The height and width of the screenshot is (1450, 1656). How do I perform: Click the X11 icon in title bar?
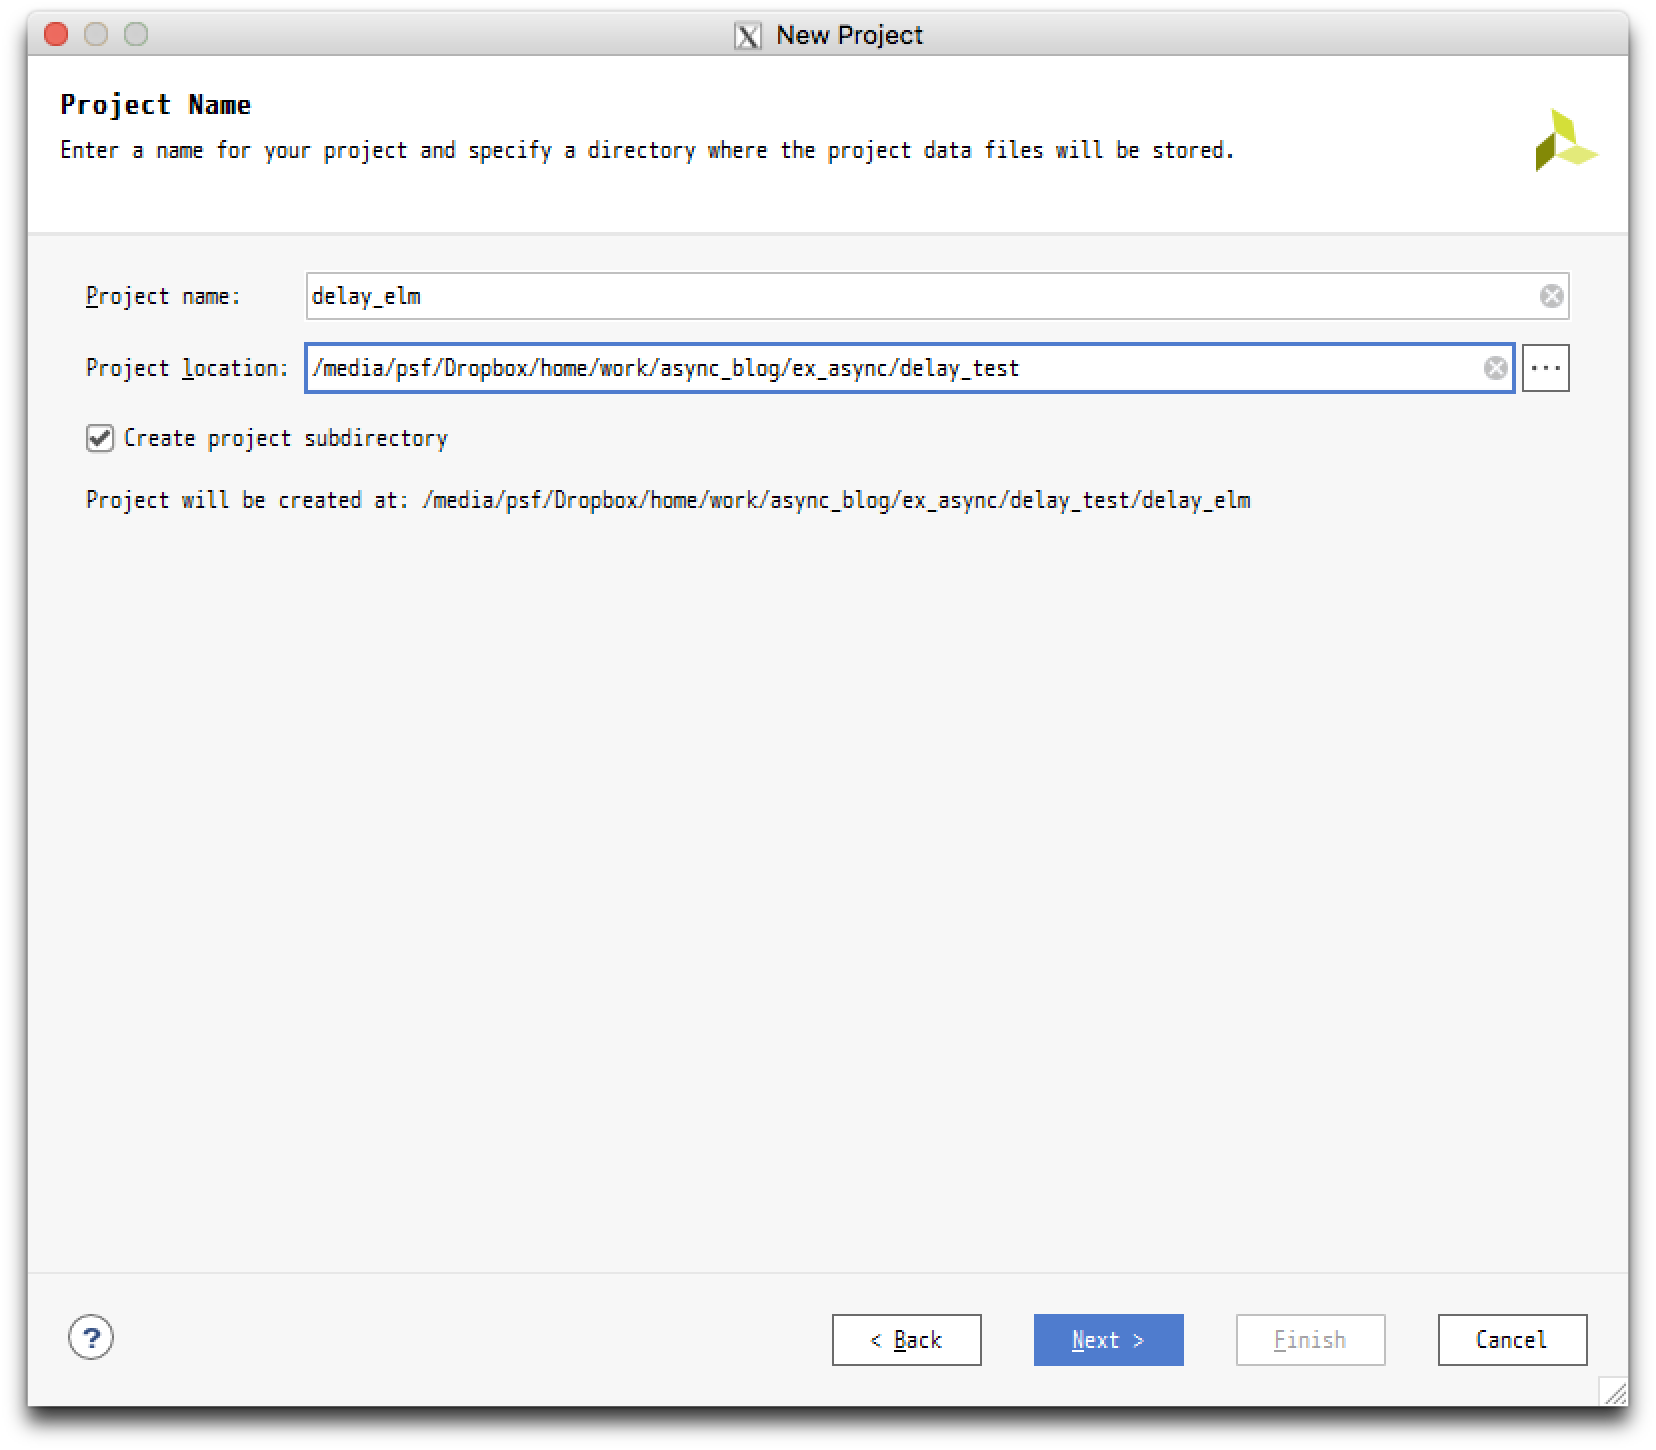tap(747, 36)
